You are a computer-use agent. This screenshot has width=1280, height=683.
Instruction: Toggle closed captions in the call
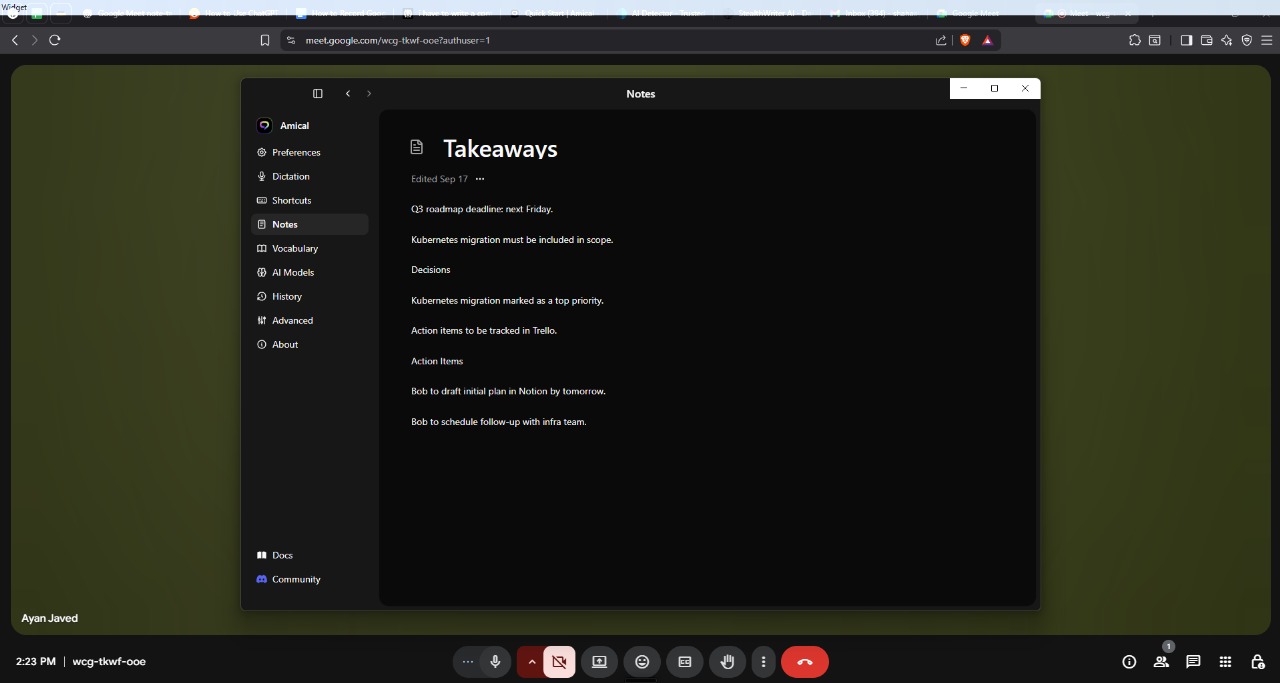(x=685, y=662)
